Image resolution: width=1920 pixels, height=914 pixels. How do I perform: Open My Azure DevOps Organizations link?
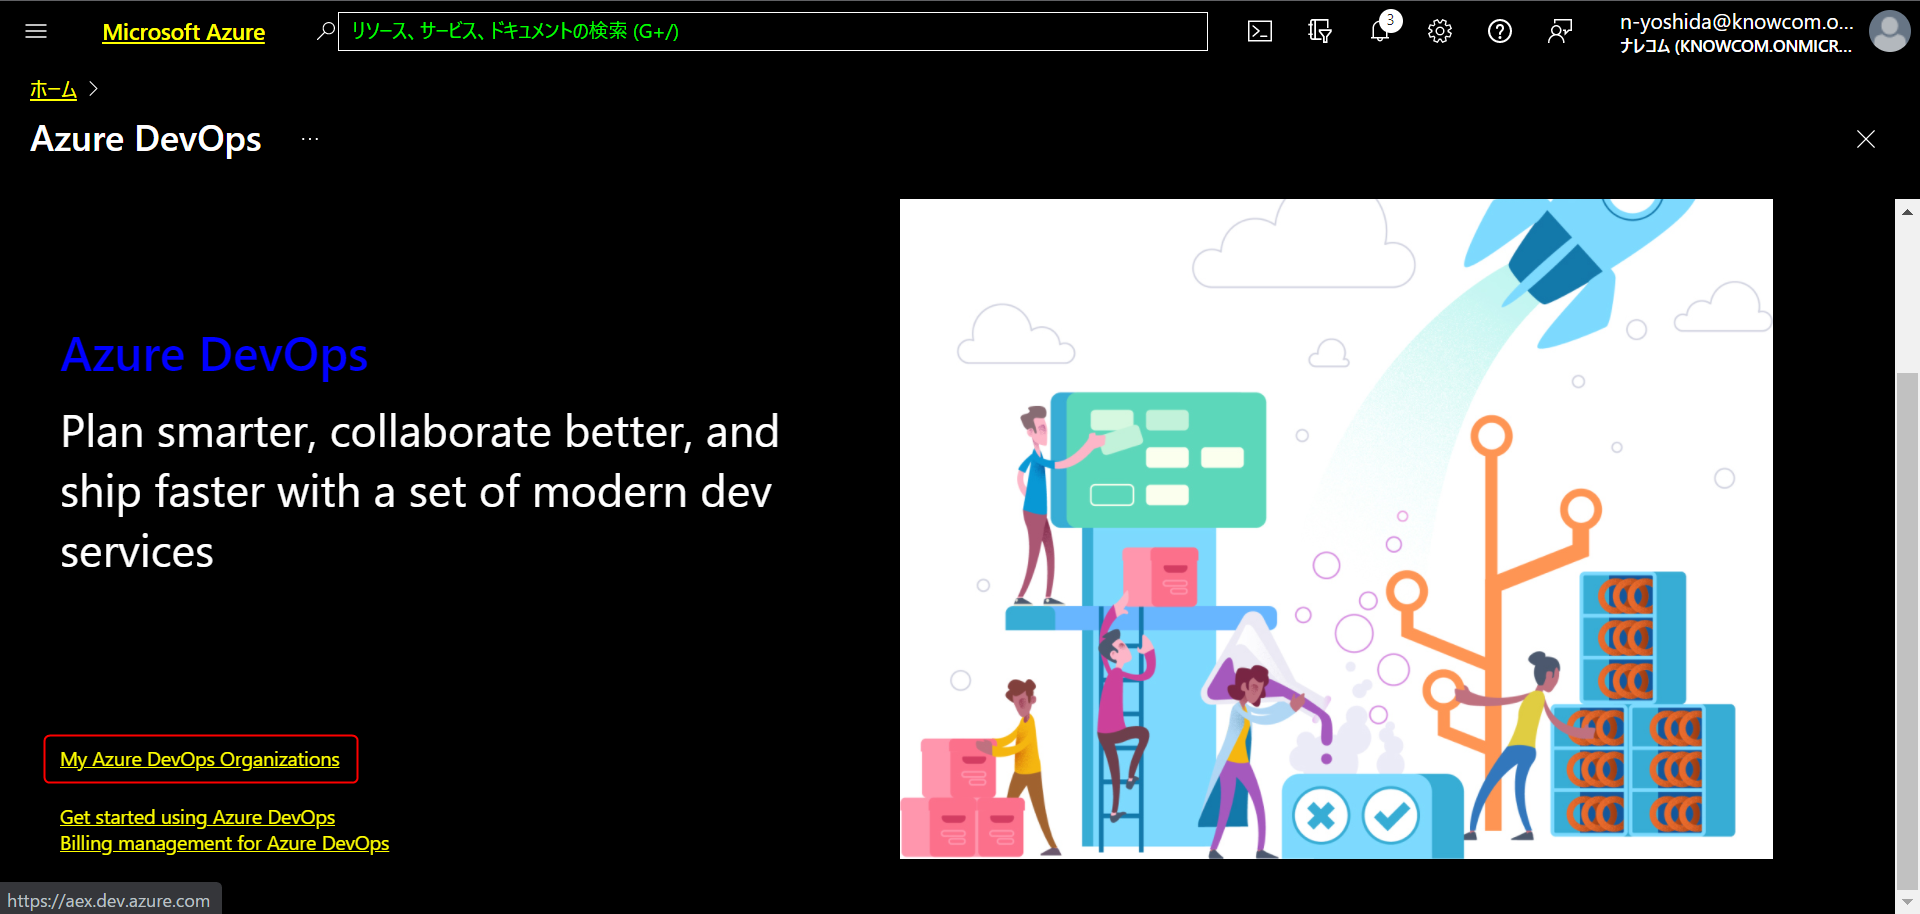coord(200,760)
